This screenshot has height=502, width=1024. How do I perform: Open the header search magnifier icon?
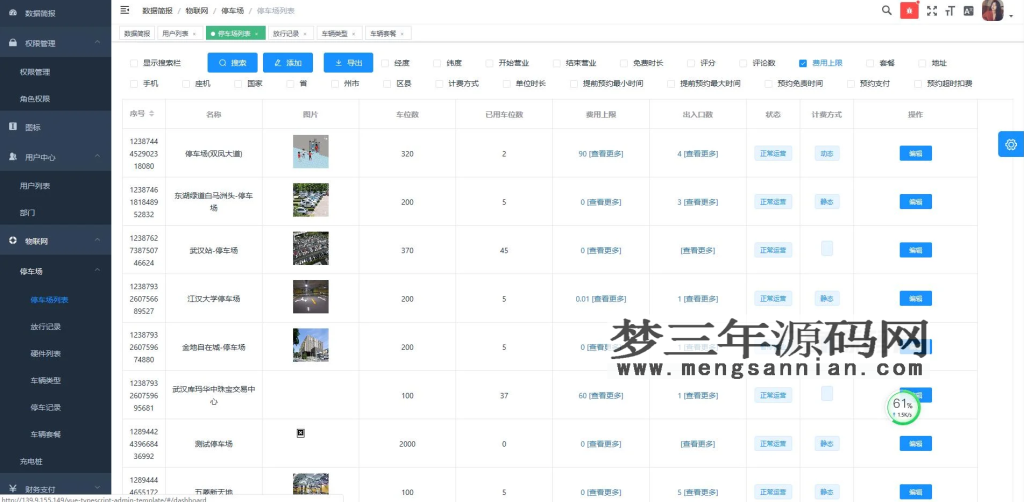point(886,10)
